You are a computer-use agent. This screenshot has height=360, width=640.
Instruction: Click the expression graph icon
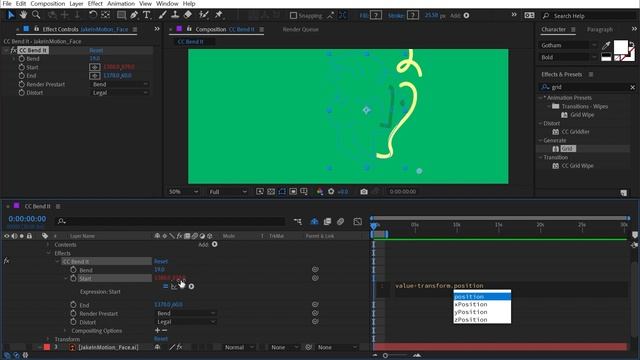pyautogui.click(x=174, y=287)
